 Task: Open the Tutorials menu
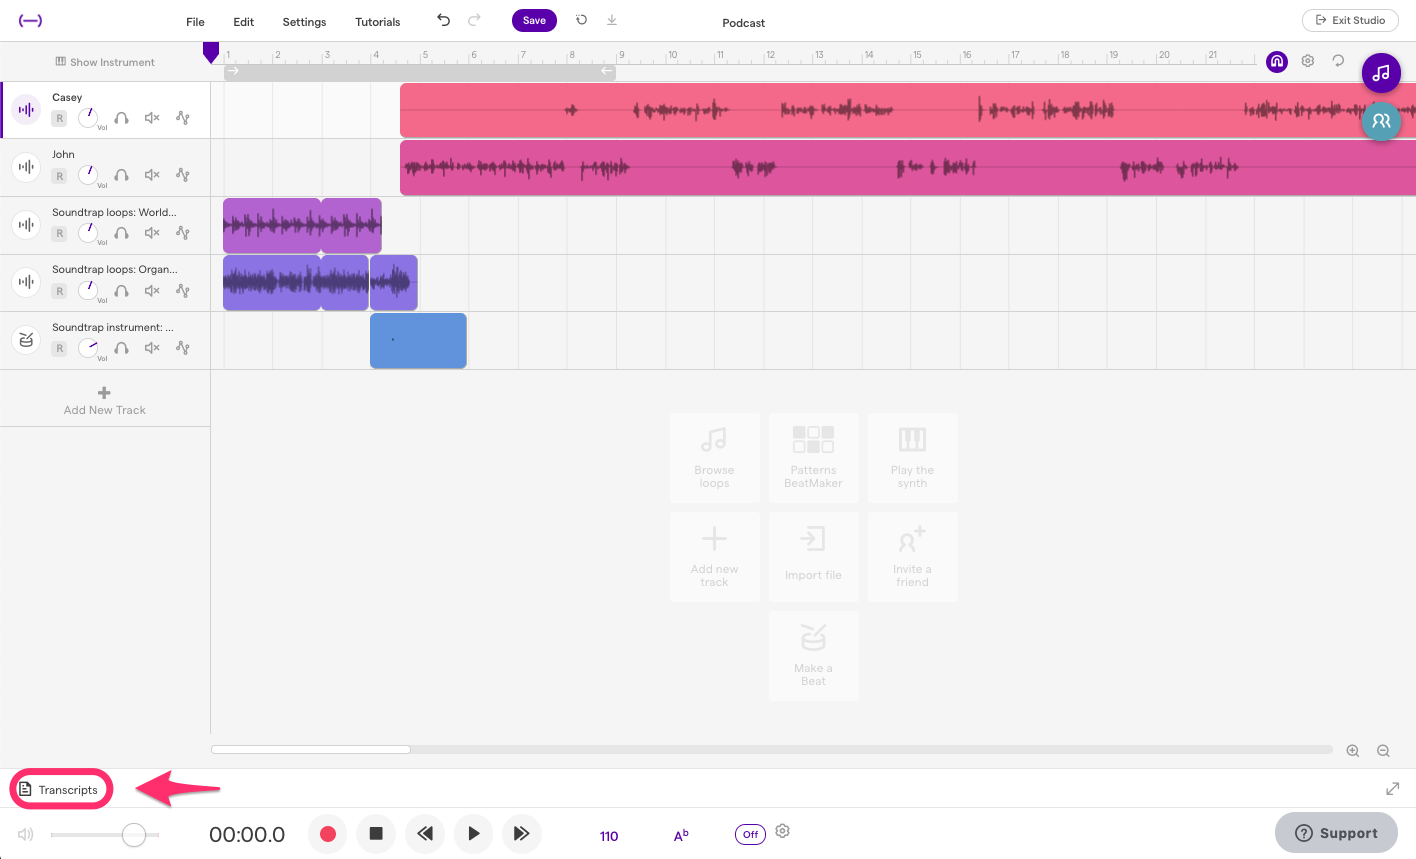(377, 22)
